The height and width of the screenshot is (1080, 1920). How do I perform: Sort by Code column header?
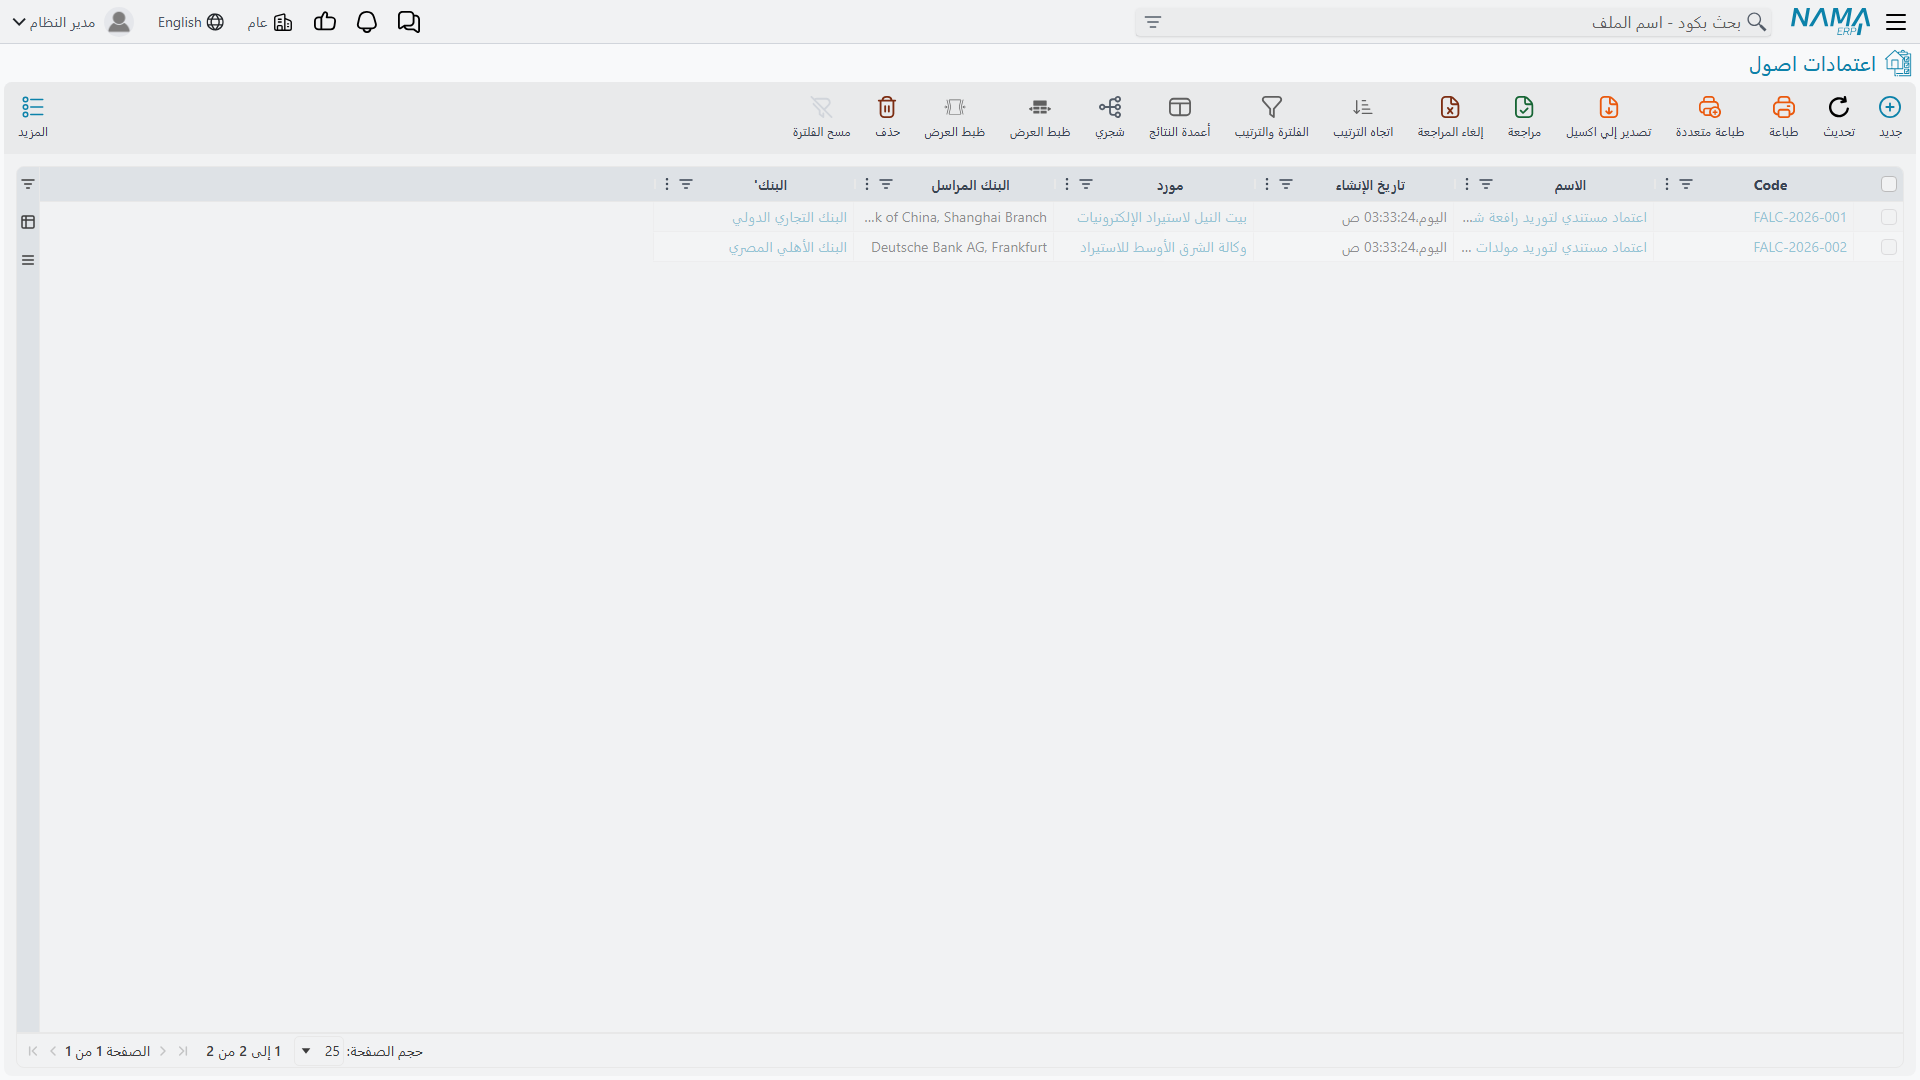[1770, 185]
